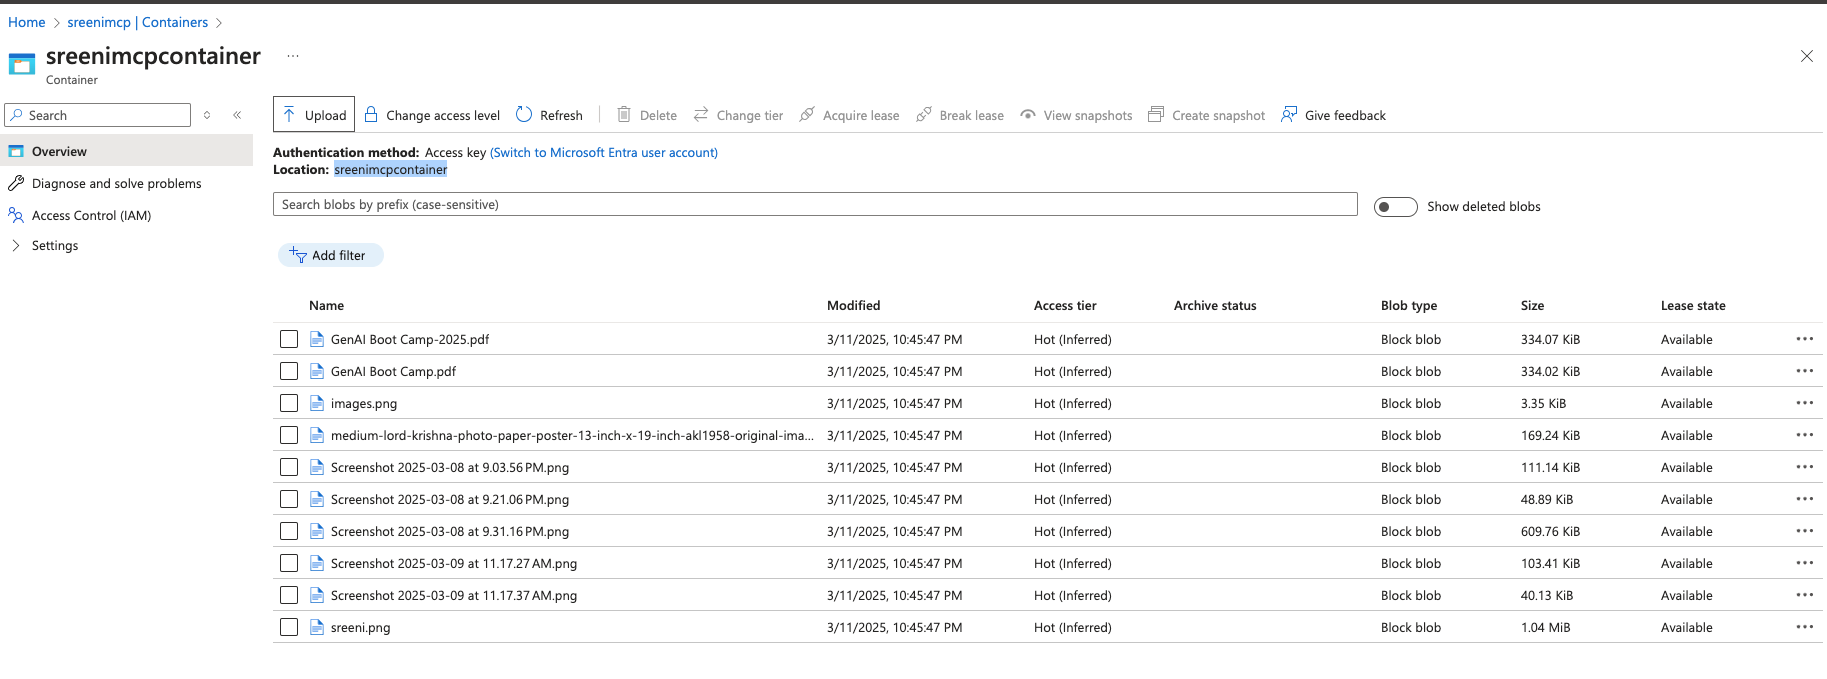Tick checkbox for Screenshot 9.21.06 PM.png
The image size is (1827, 679).
click(x=289, y=499)
